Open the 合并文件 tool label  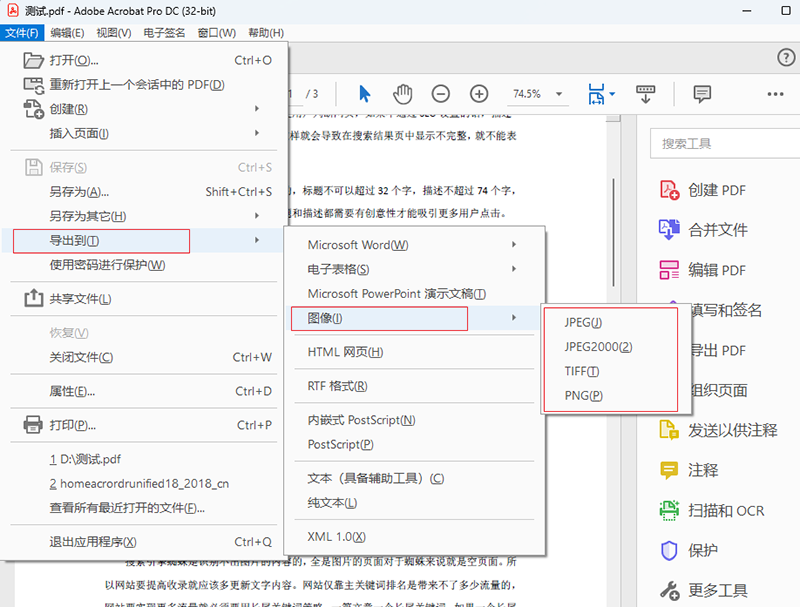click(718, 230)
